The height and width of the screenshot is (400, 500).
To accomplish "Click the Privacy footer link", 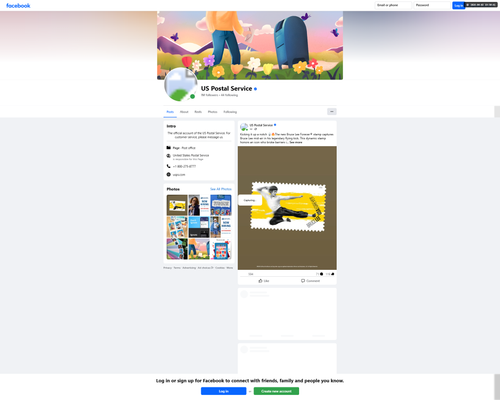I will click(x=168, y=268).
